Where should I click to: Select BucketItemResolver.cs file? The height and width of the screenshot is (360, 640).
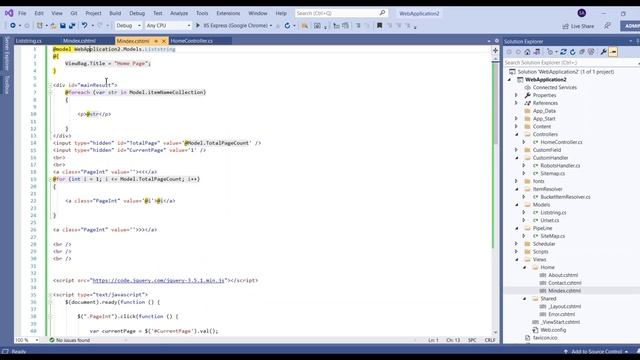[x=565, y=197]
